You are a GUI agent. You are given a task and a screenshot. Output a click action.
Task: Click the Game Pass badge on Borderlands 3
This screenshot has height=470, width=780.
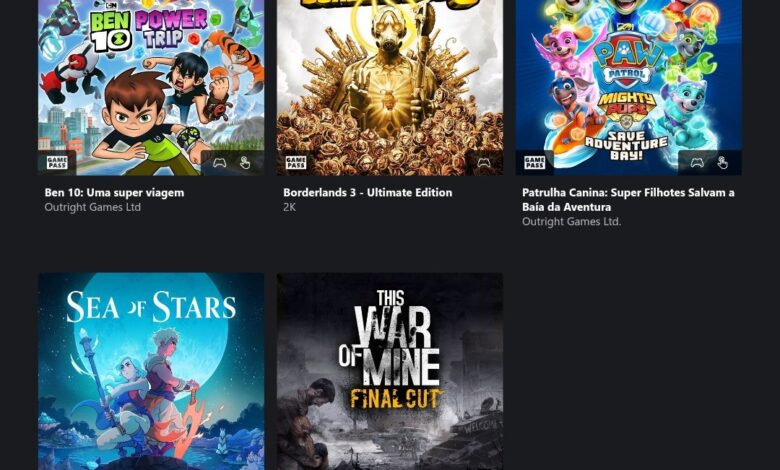pyautogui.click(x=295, y=163)
